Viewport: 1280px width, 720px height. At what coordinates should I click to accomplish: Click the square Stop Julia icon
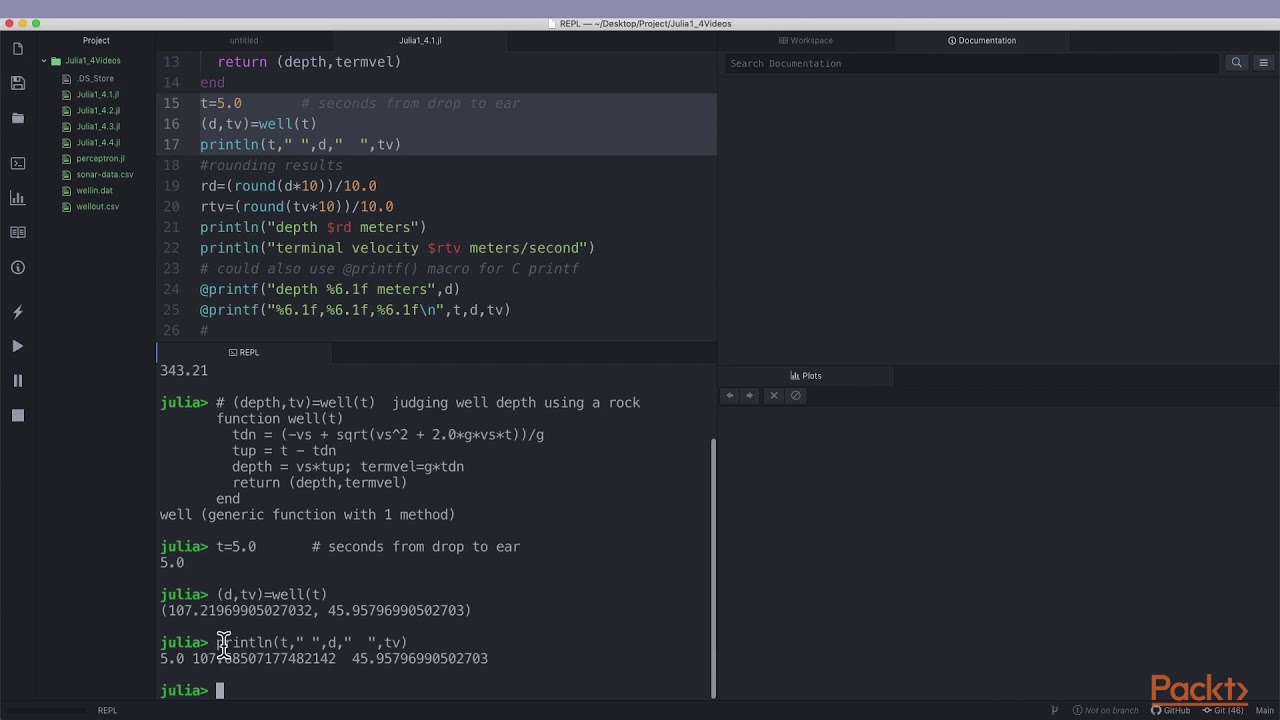[17, 415]
